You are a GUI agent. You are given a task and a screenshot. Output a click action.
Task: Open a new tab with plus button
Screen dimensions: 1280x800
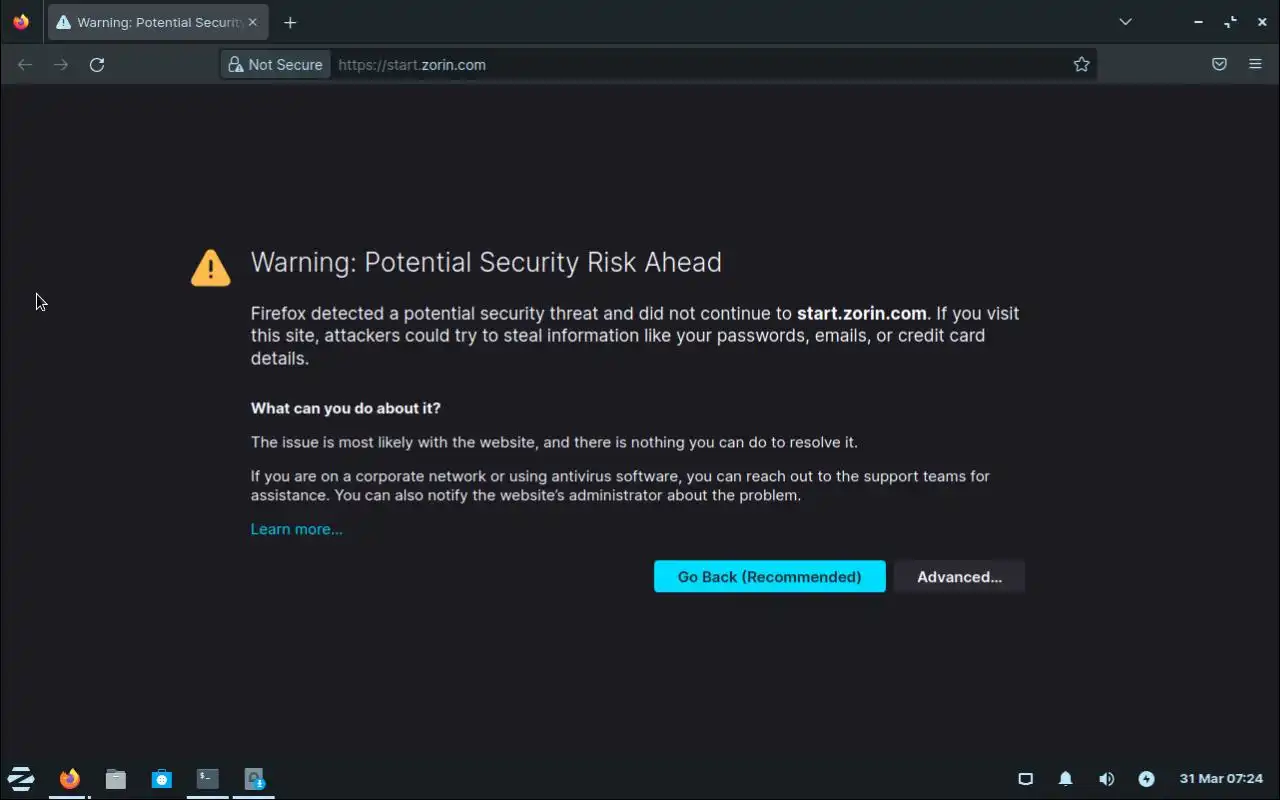(290, 22)
